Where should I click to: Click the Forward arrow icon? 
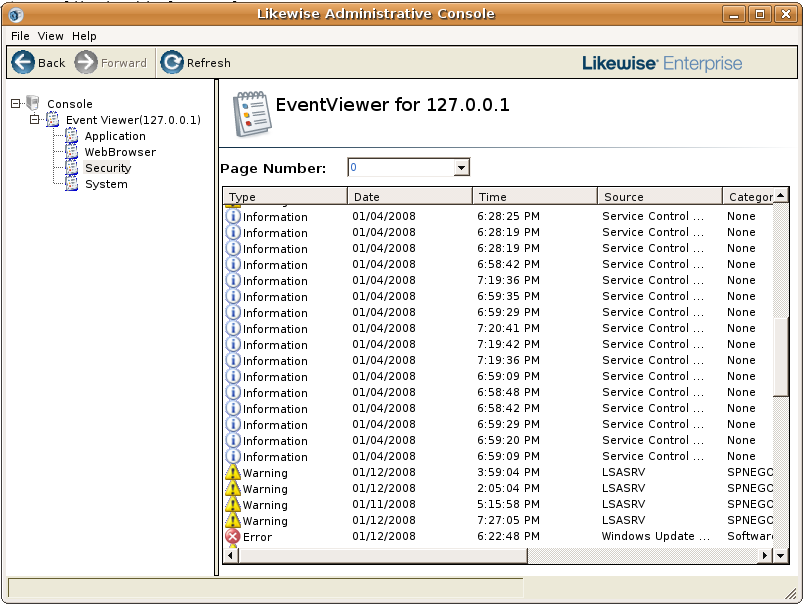pyautogui.click(x=86, y=62)
